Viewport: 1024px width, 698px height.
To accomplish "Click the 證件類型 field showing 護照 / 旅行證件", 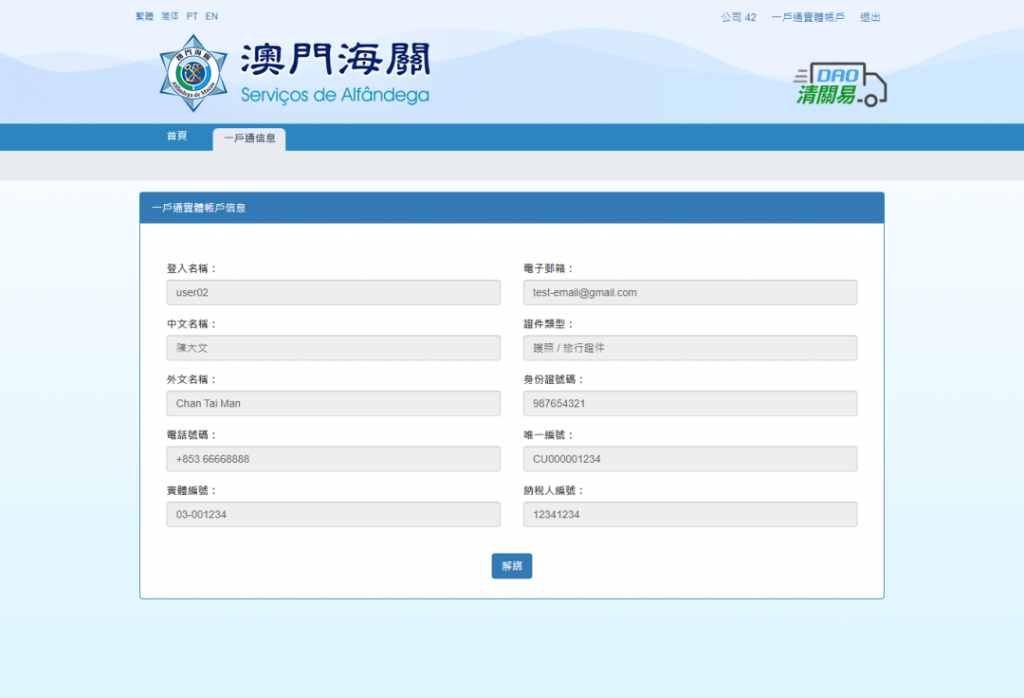I will [690, 348].
